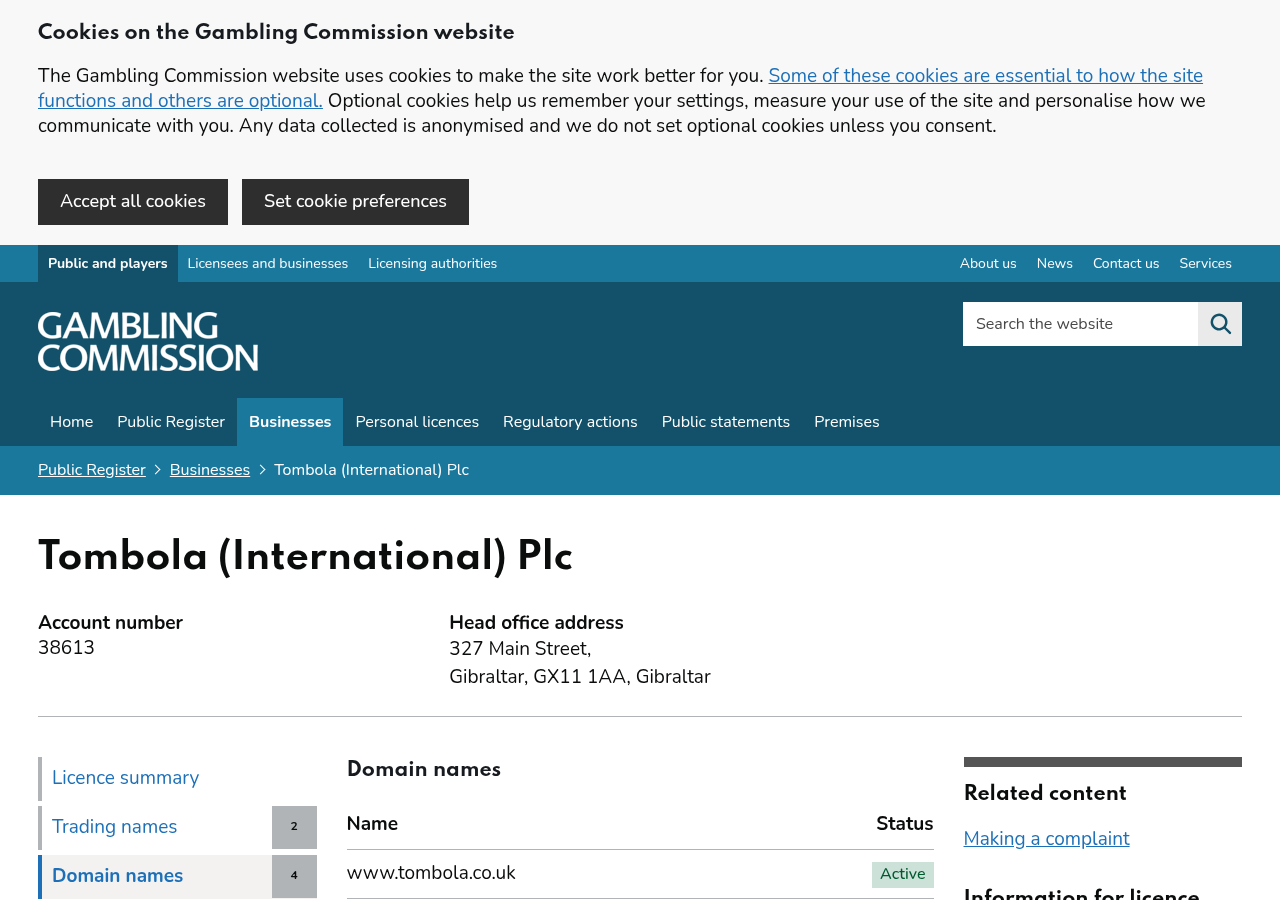Viewport: 1280px width, 900px height.
Task: Click the Trading names count badge 2
Action: pyautogui.click(x=294, y=827)
